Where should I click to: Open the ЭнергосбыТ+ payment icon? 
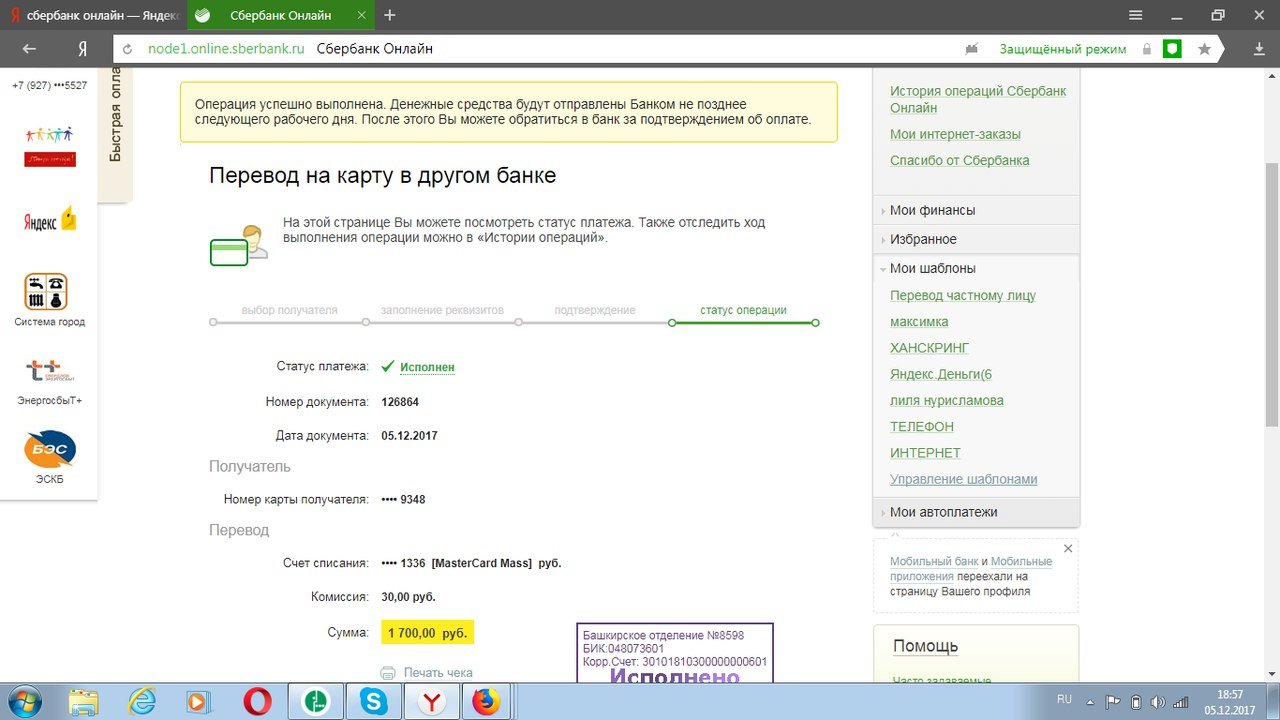click(x=49, y=372)
